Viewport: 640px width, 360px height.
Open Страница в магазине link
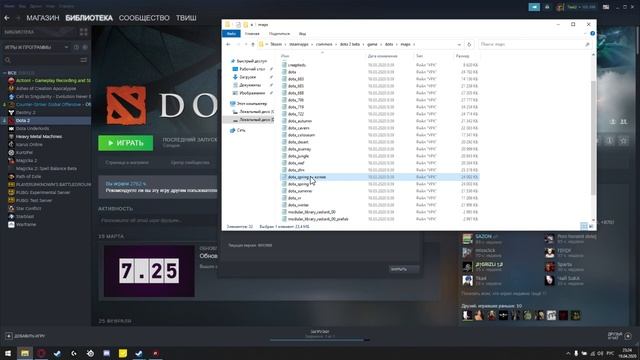tap(127, 162)
